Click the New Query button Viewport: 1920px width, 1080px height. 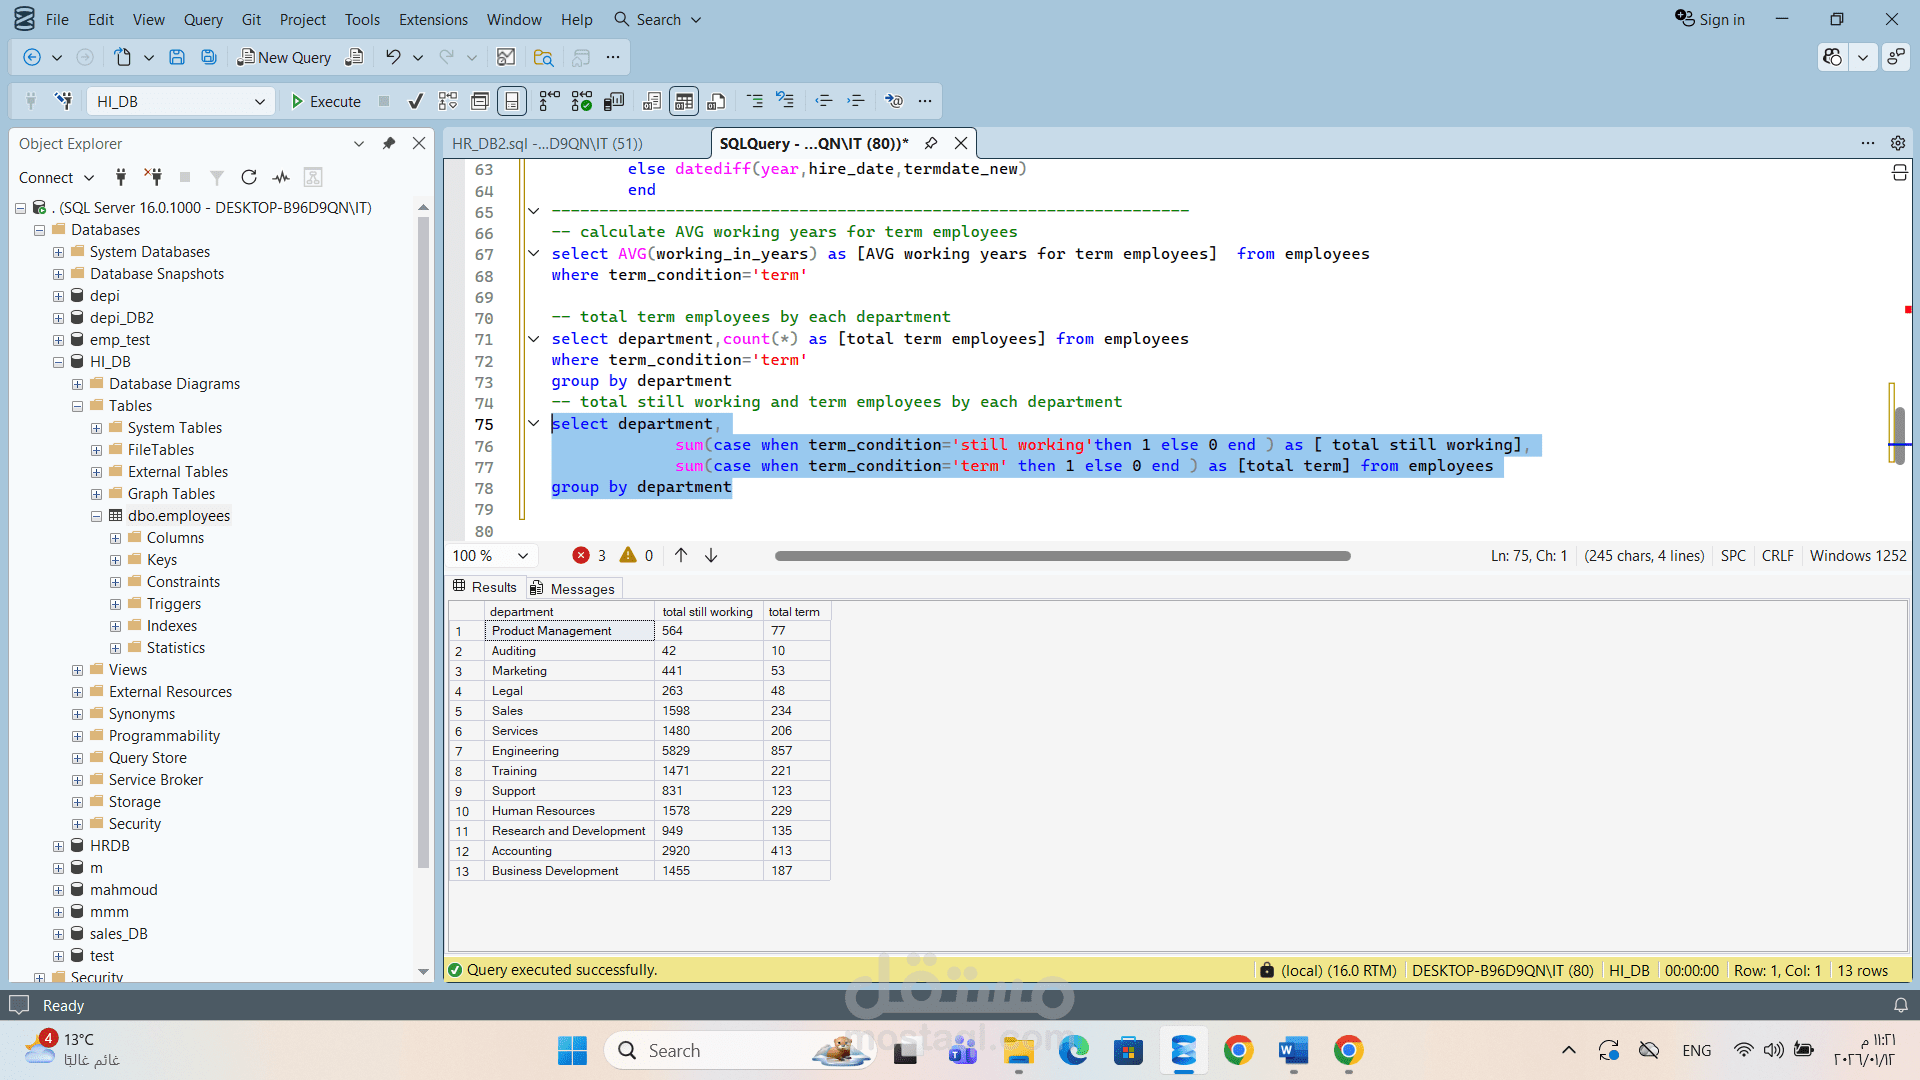click(x=284, y=57)
